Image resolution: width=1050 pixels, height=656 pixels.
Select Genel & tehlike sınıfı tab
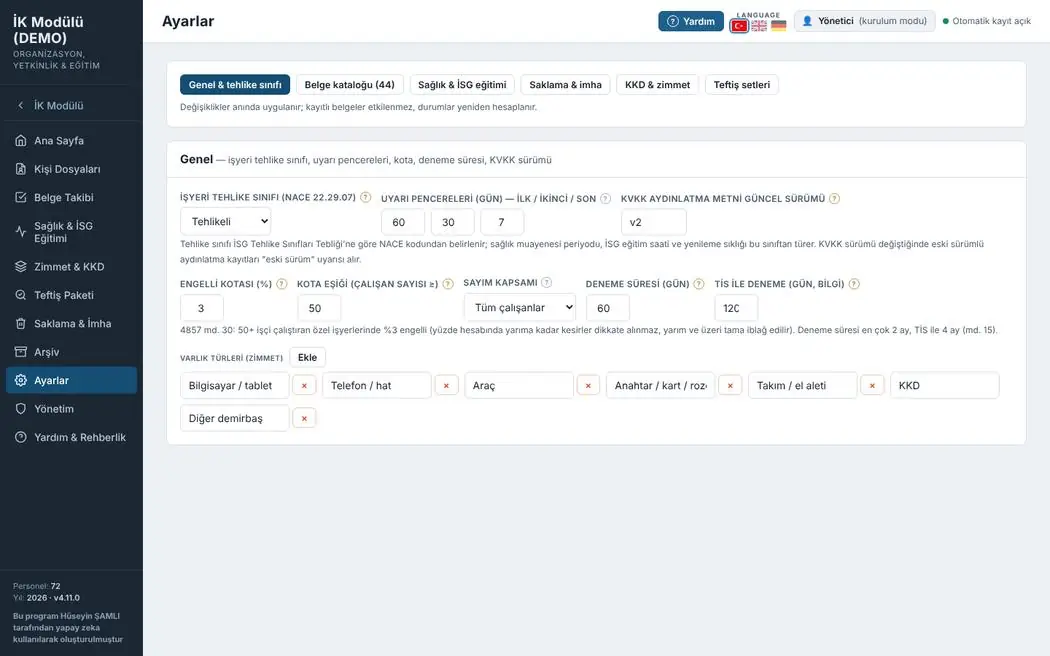click(235, 85)
